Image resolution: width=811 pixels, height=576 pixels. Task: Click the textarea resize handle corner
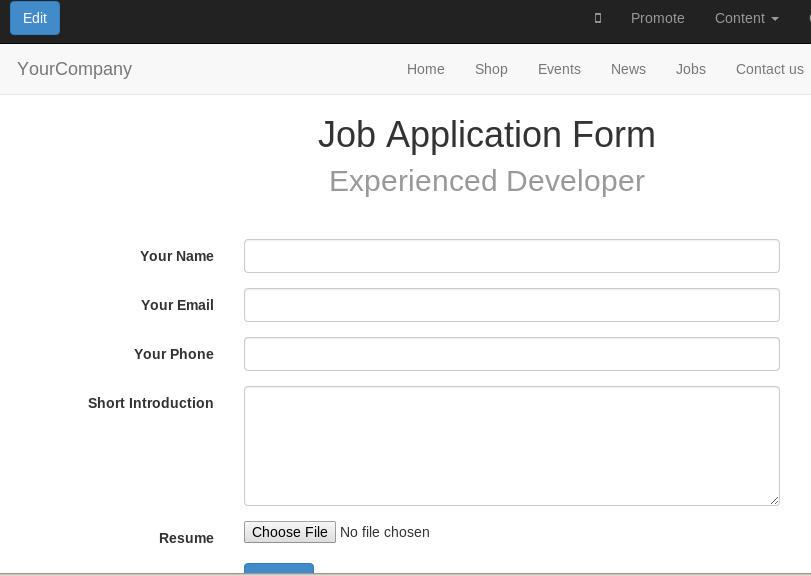tap(774, 500)
